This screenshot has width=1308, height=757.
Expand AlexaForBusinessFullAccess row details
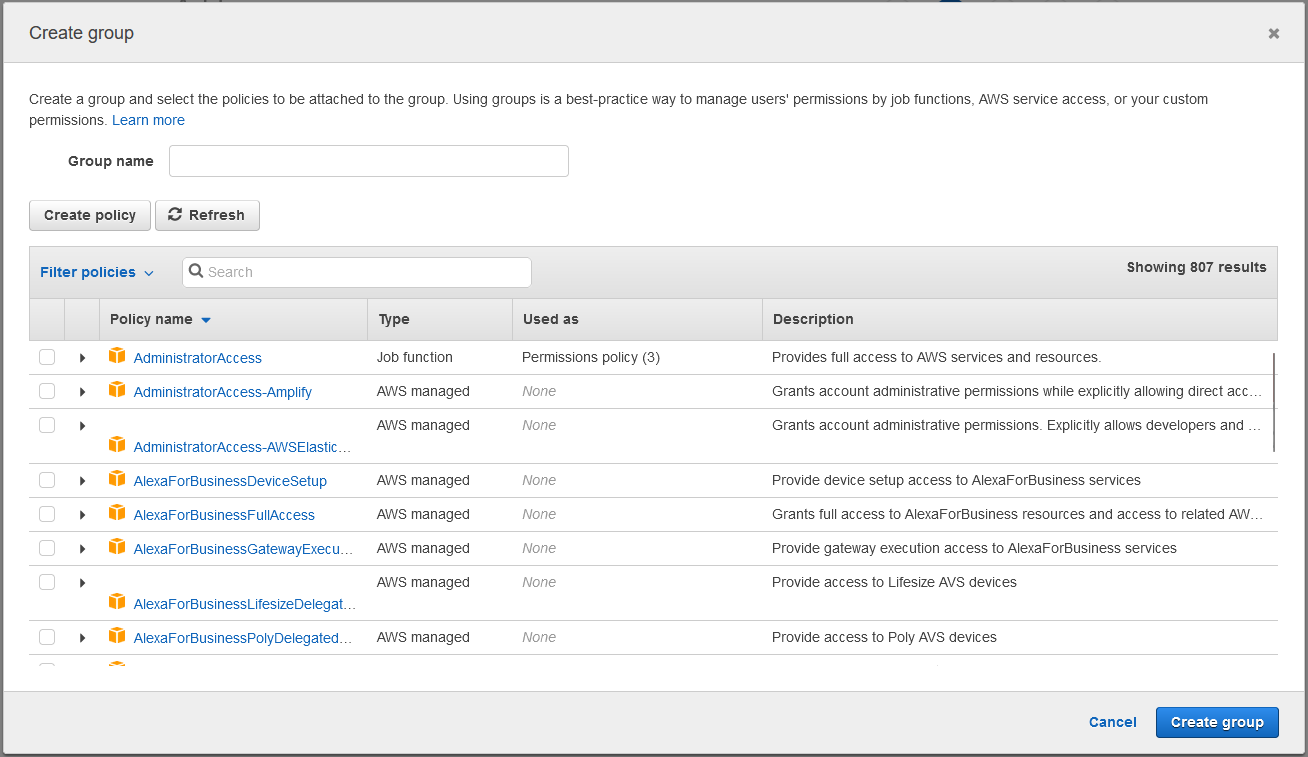coord(82,515)
